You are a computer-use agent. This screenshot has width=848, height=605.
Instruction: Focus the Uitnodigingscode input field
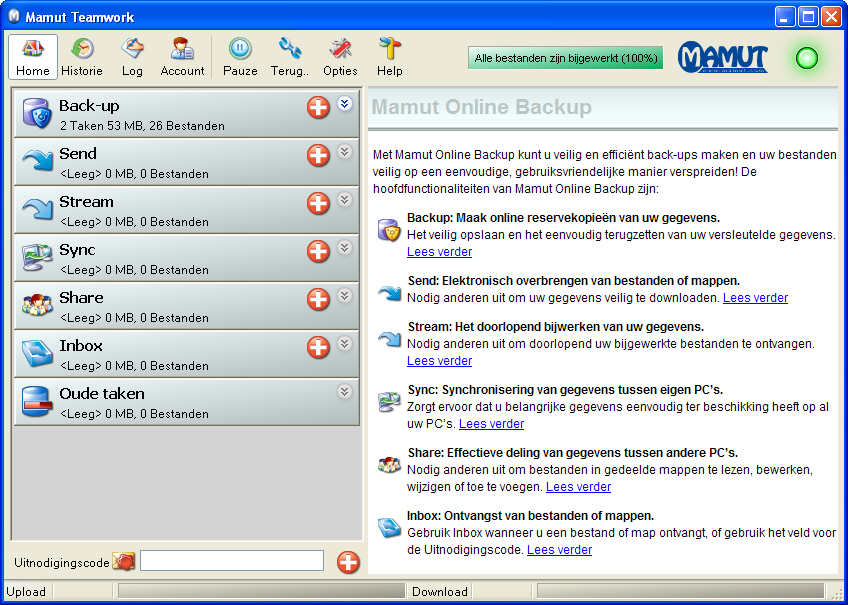[x=232, y=561]
